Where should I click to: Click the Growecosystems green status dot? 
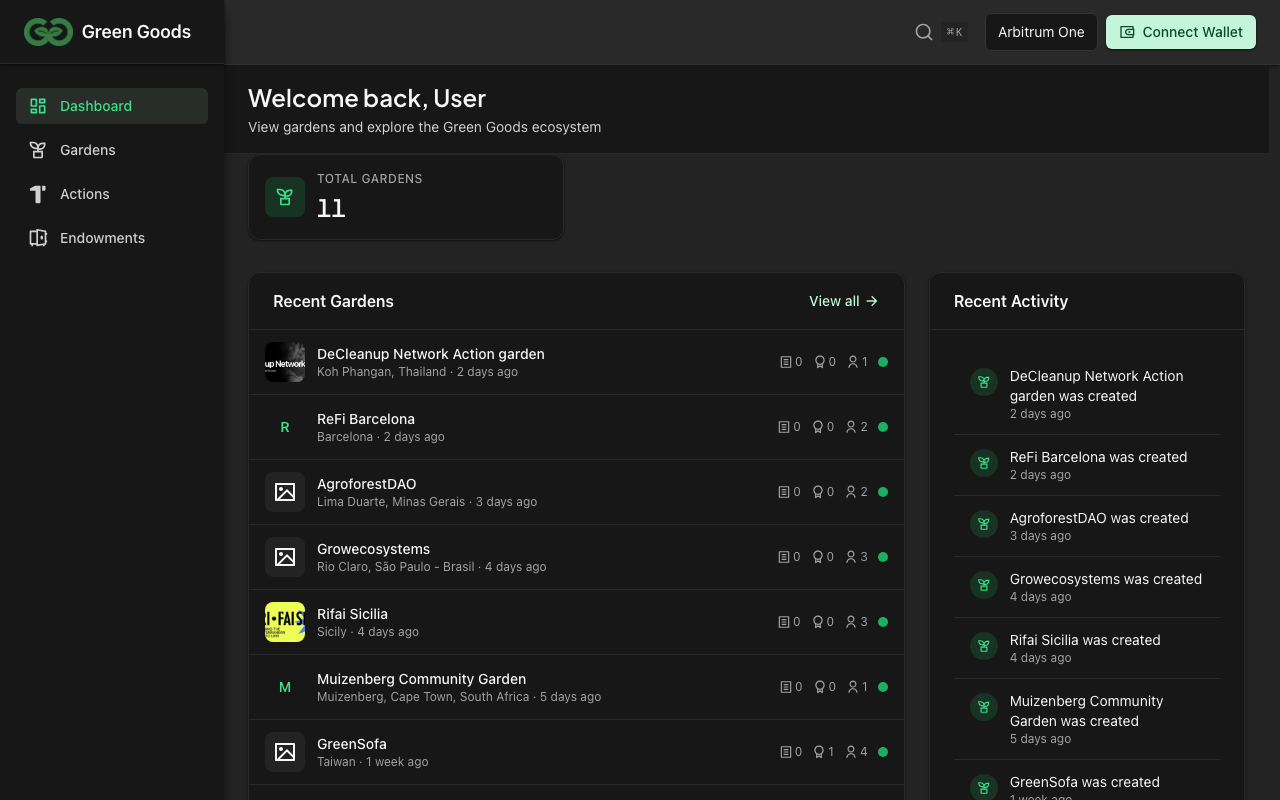click(883, 557)
